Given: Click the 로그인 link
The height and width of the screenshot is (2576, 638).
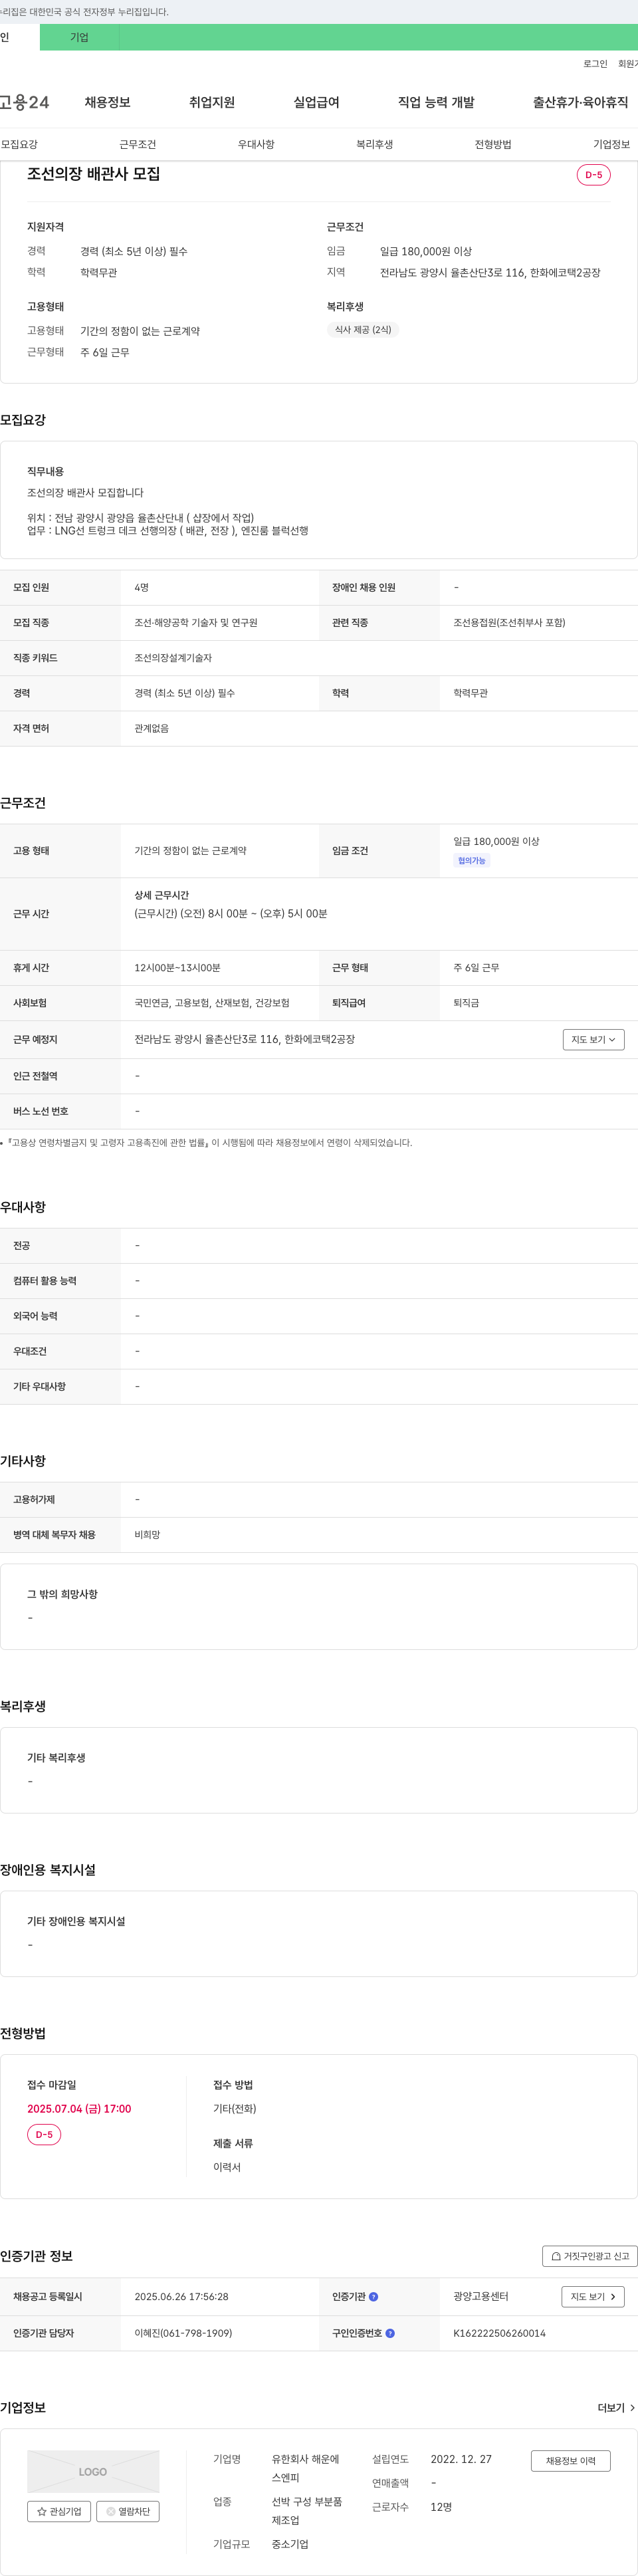Looking at the screenshot, I should (595, 64).
